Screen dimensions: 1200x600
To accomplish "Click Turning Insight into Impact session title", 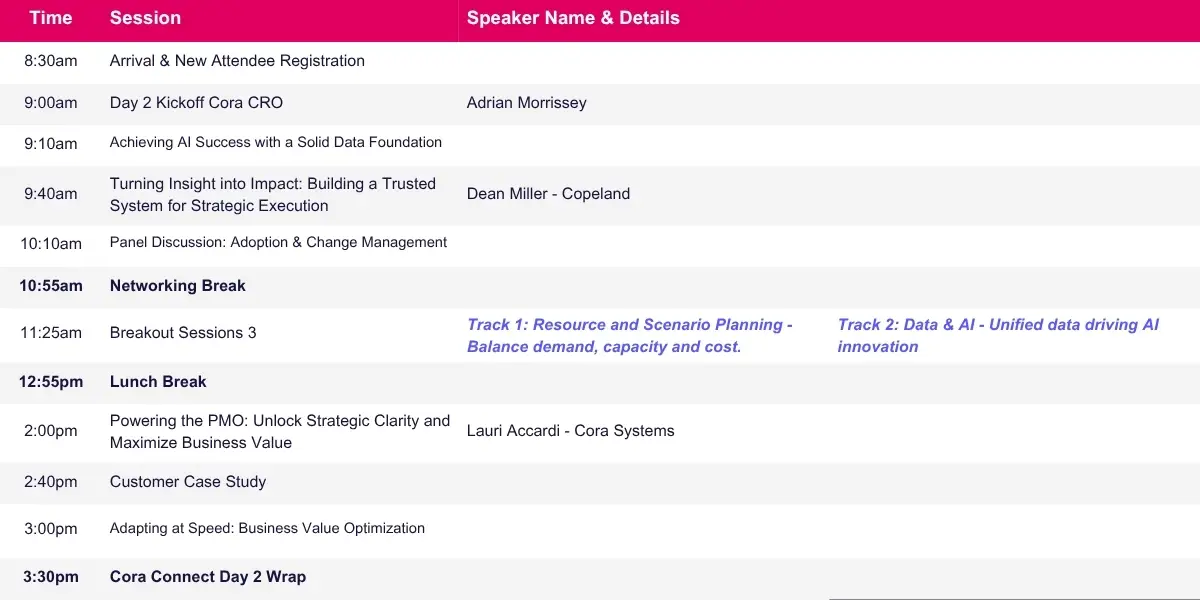I will [272, 195].
